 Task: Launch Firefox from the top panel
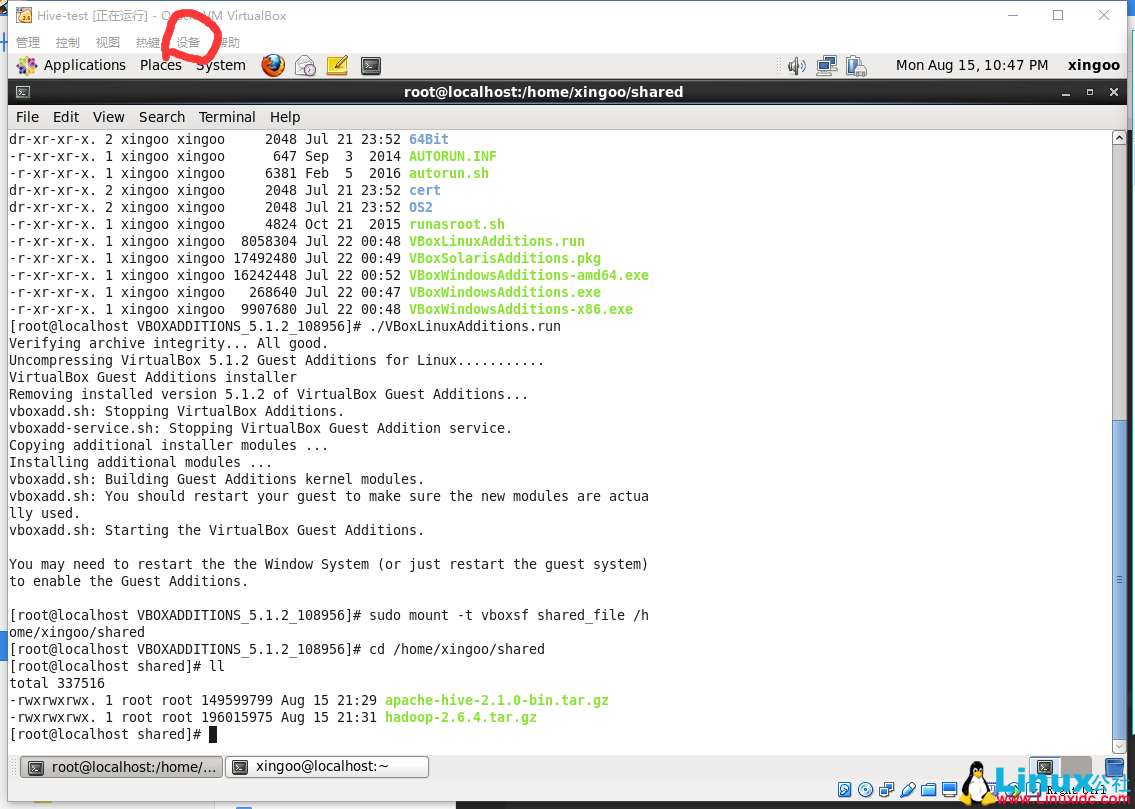click(272, 65)
